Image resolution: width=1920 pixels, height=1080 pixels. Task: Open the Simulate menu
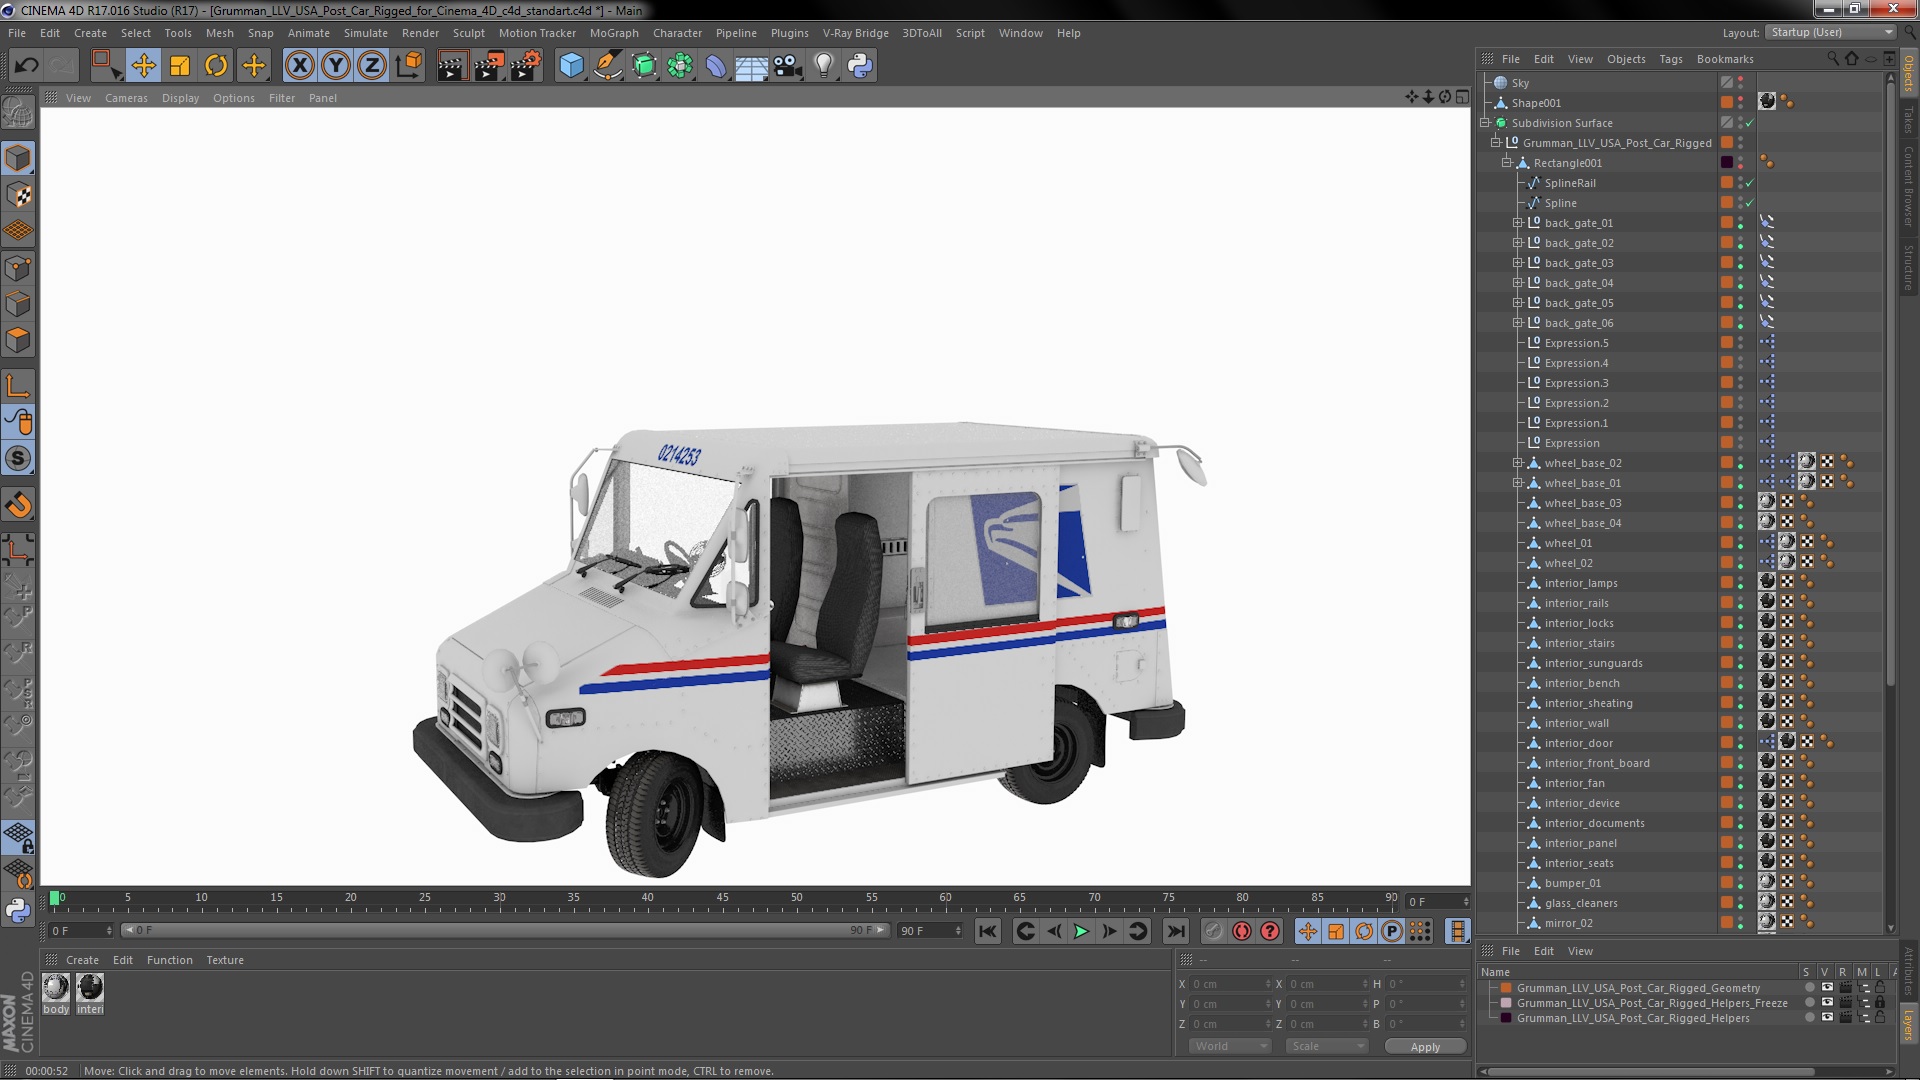pos(365,33)
